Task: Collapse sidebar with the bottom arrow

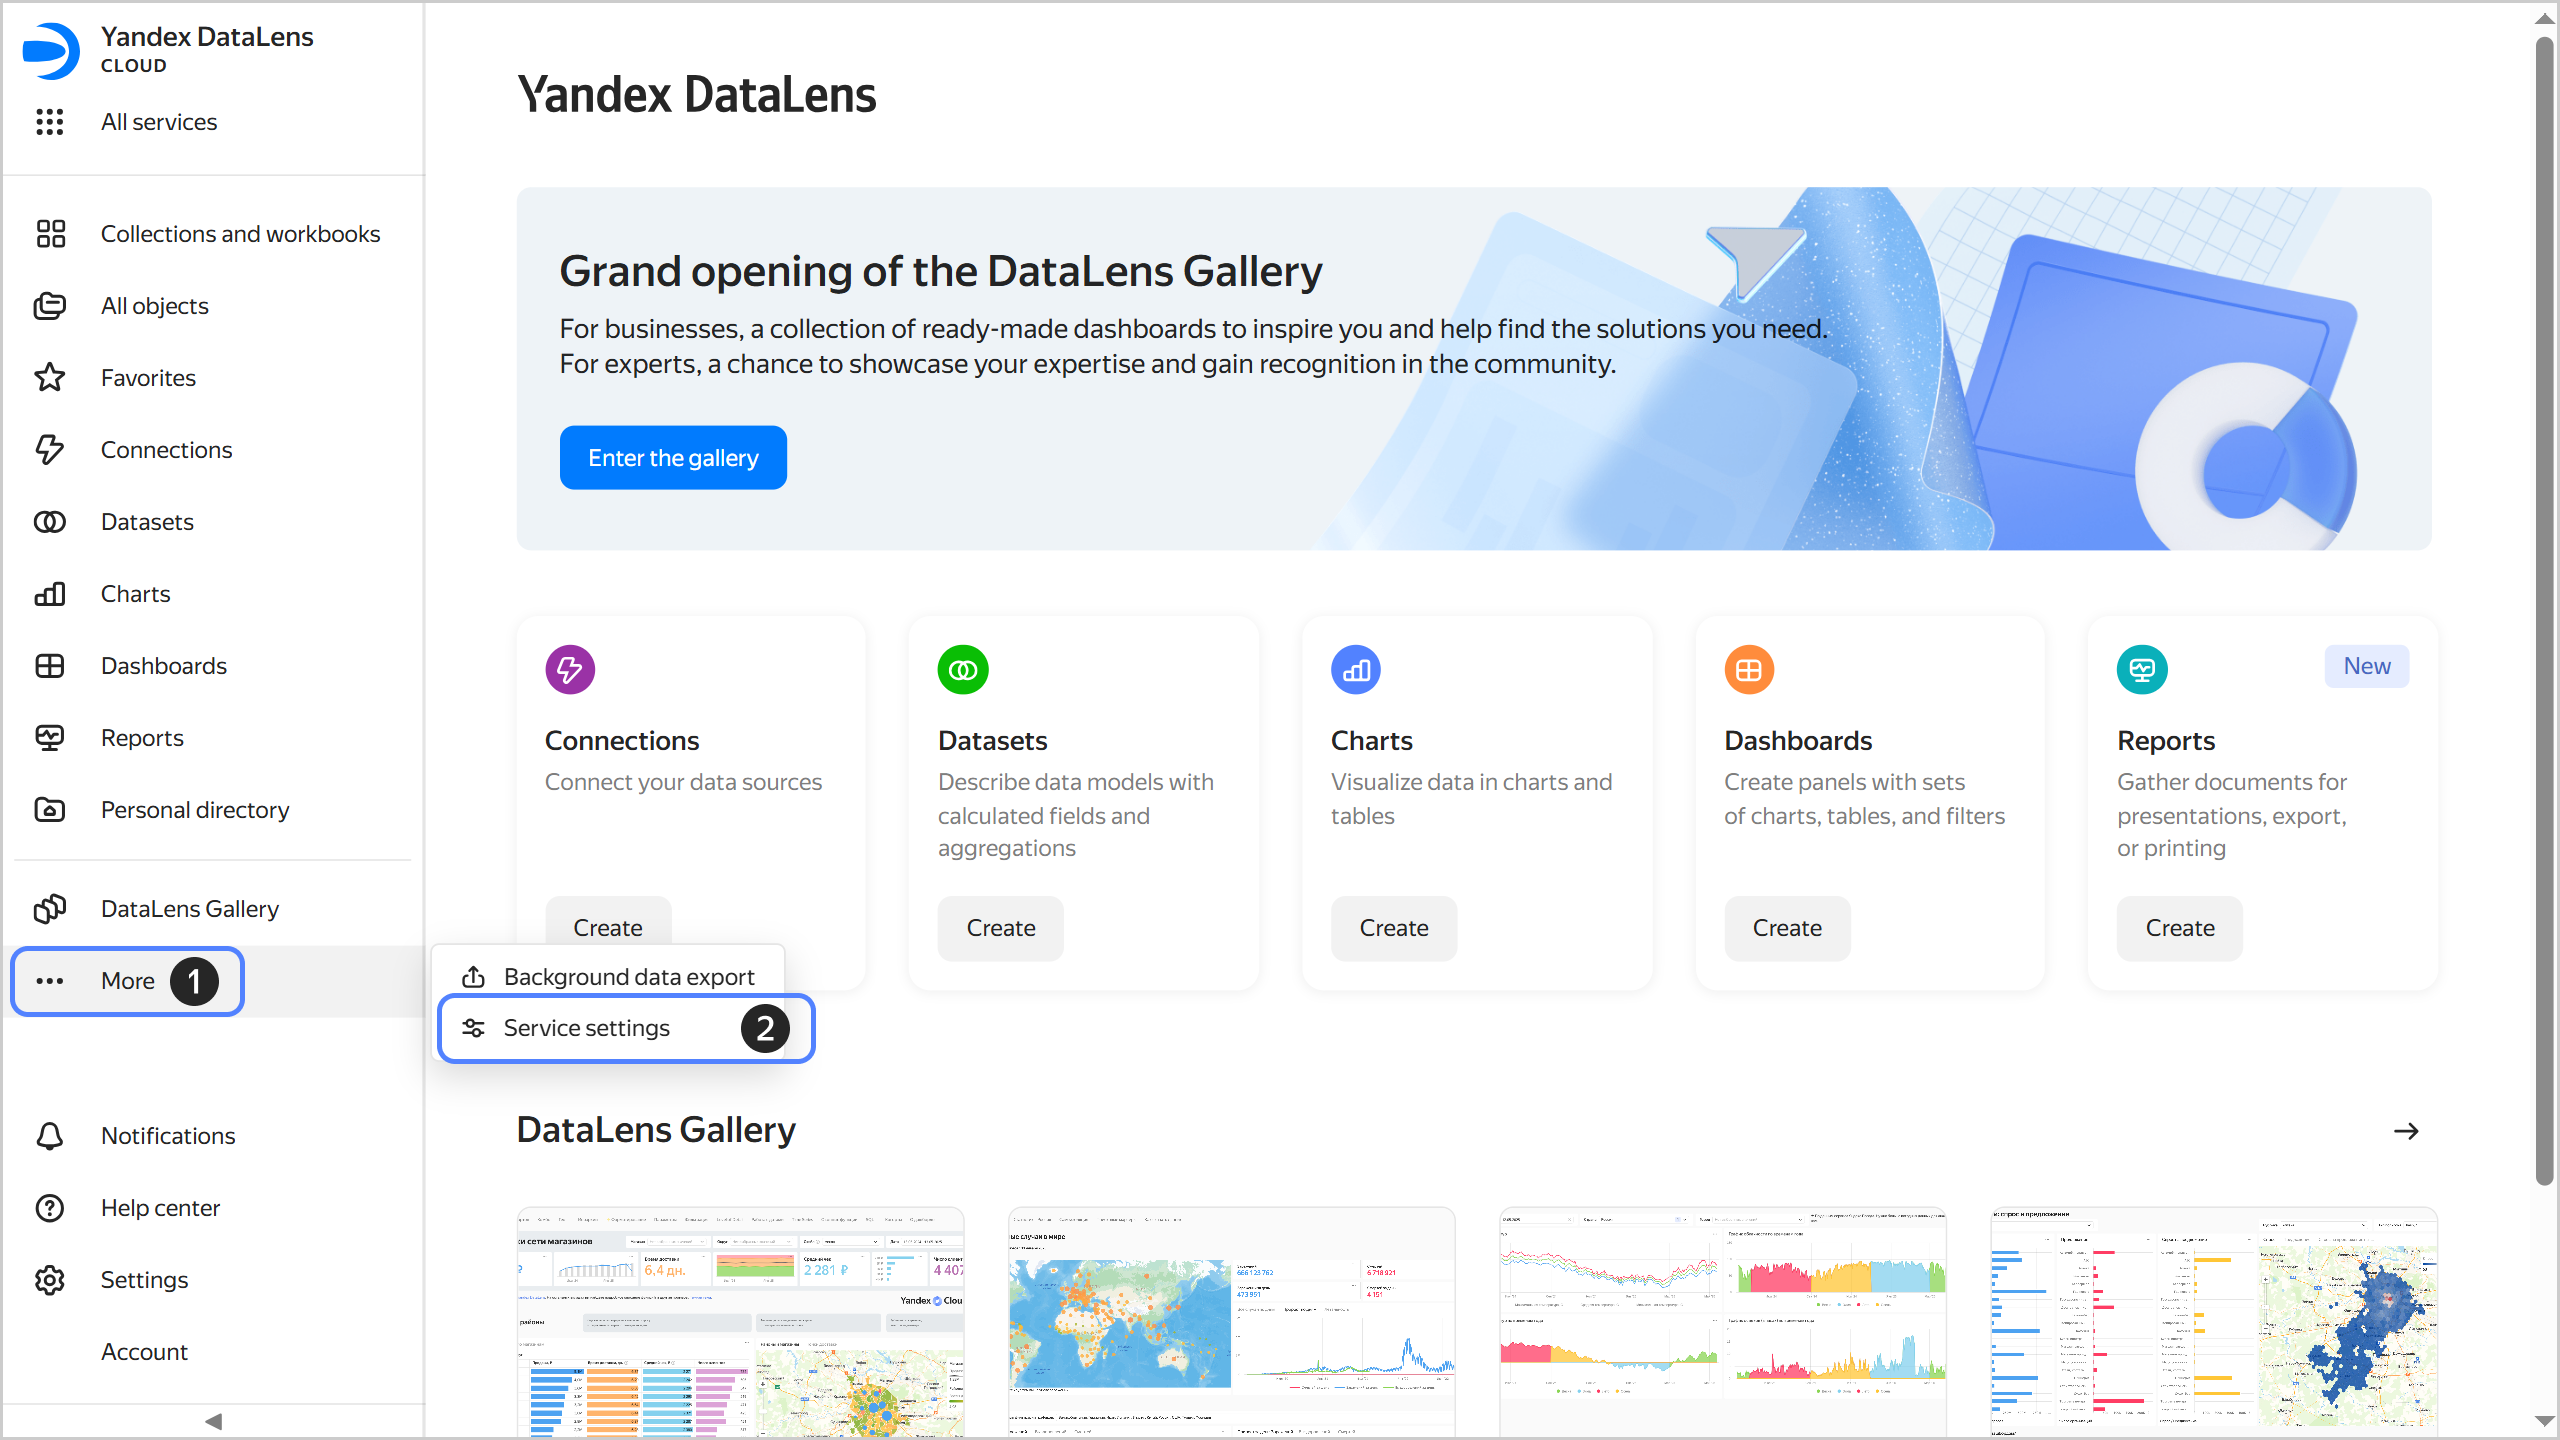Action: click(x=213, y=1421)
